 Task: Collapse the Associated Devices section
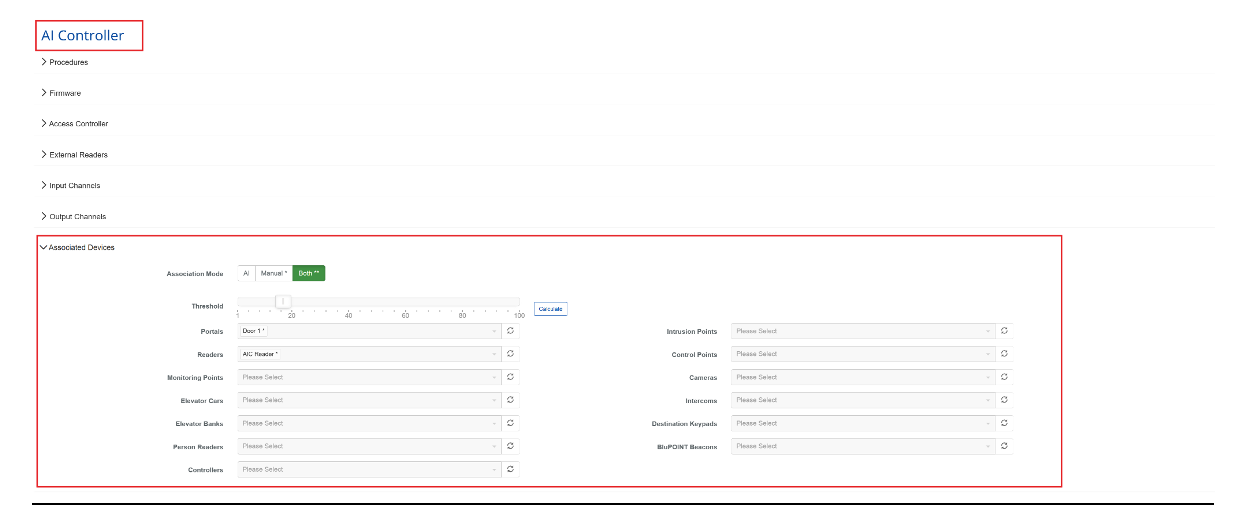[x=80, y=247]
